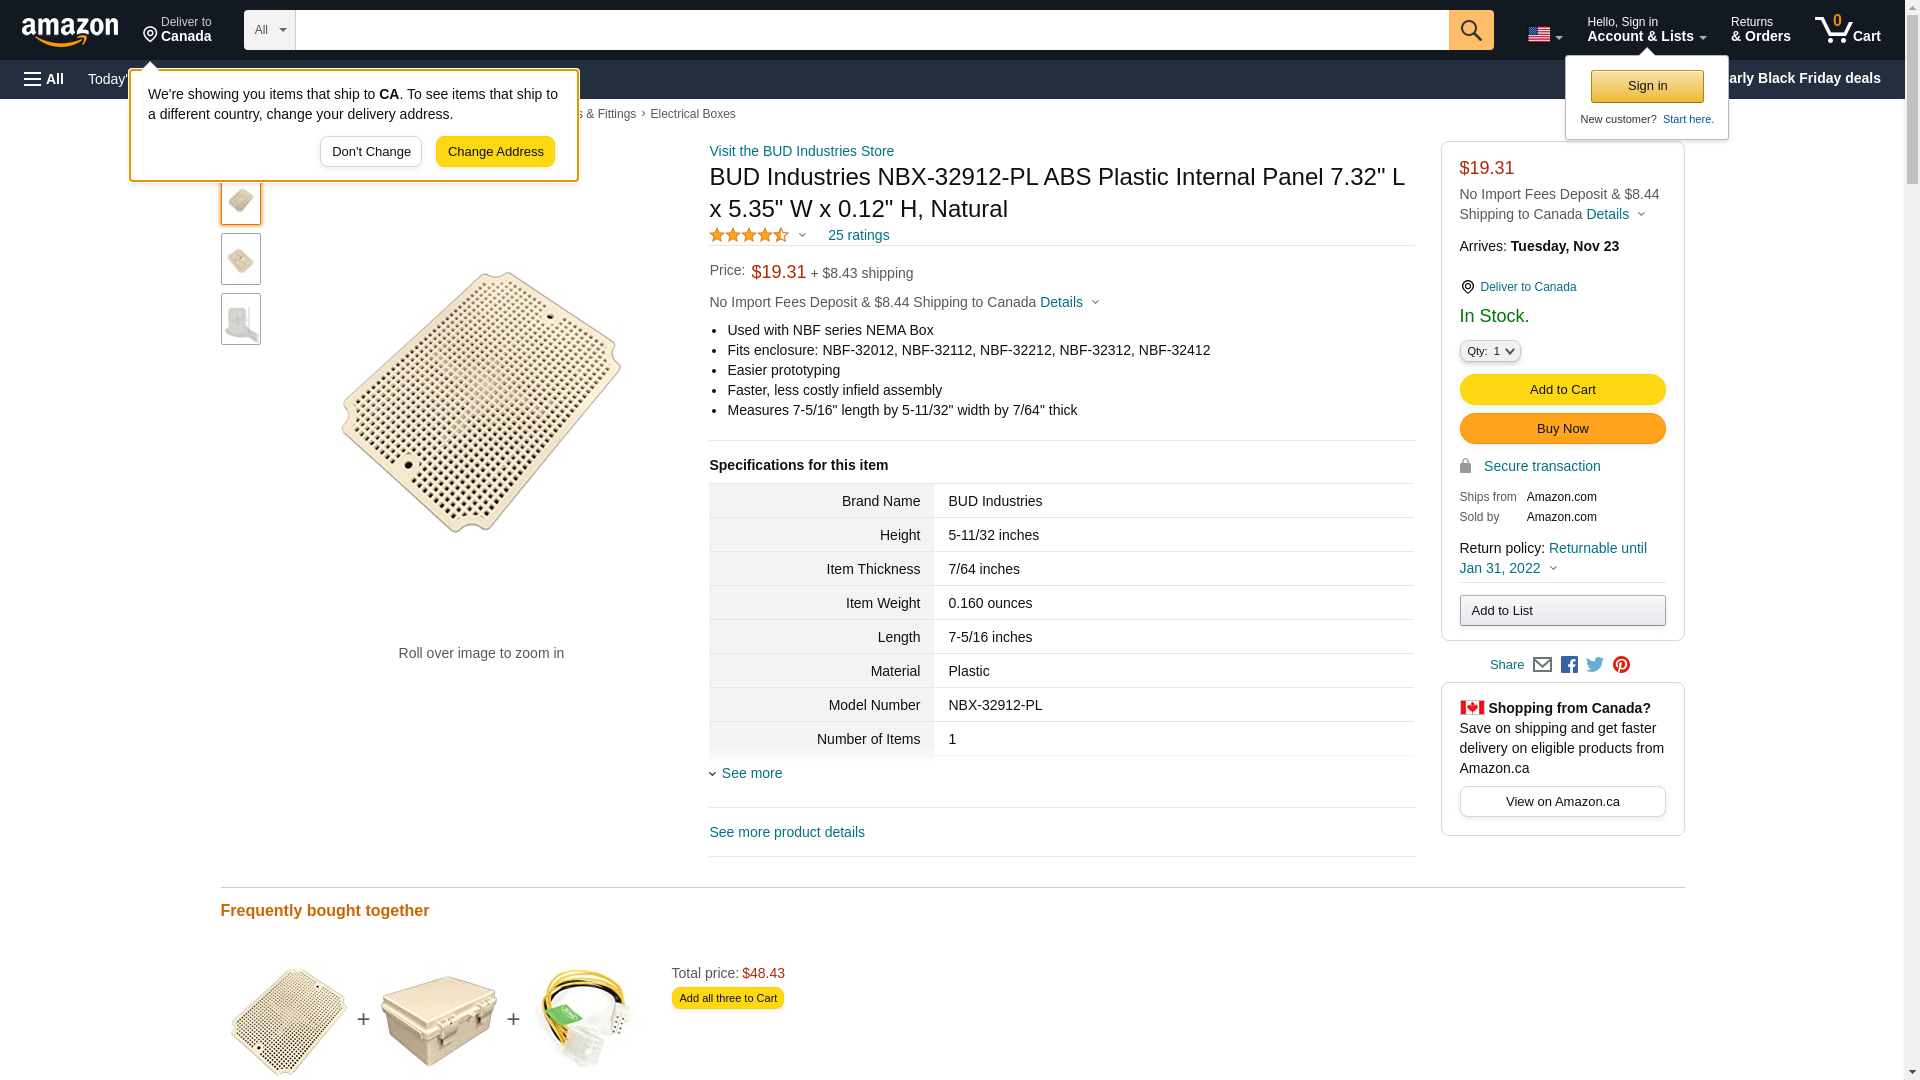Image resolution: width=1920 pixels, height=1080 pixels.
Task: Click the Amazon logo
Action: click(x=70, y=31)
